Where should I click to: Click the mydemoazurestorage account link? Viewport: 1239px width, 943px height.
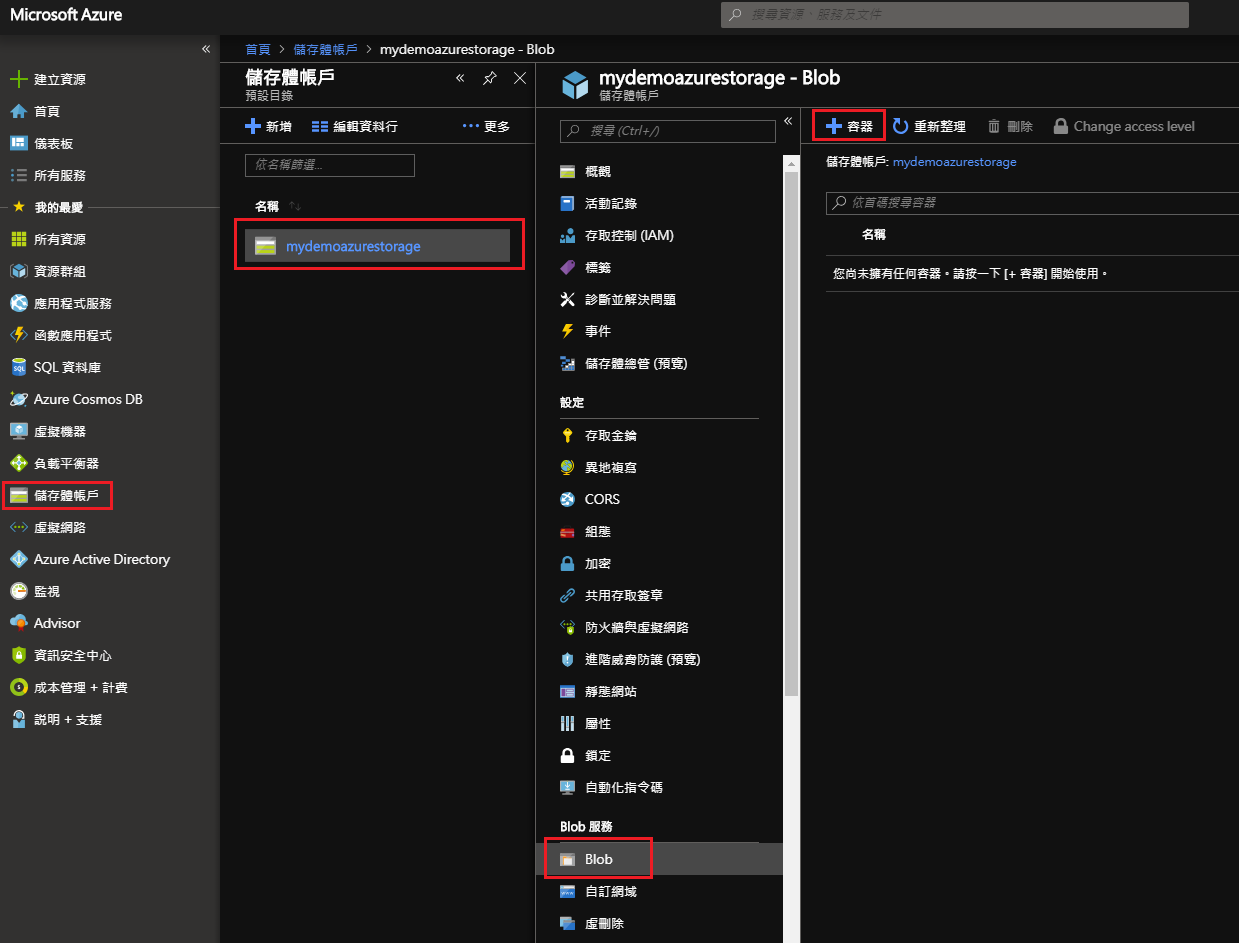[353, 246]
